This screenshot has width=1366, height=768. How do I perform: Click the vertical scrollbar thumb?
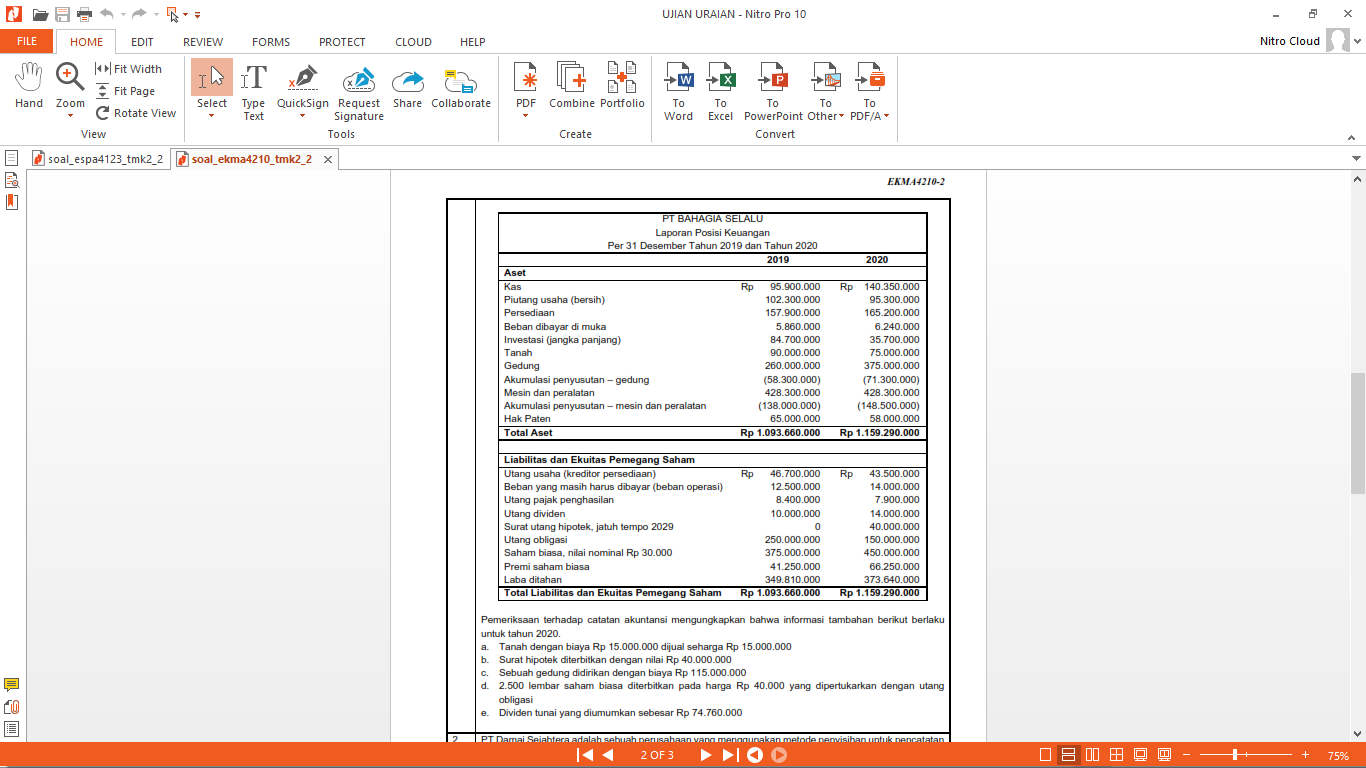[1357, 432]
